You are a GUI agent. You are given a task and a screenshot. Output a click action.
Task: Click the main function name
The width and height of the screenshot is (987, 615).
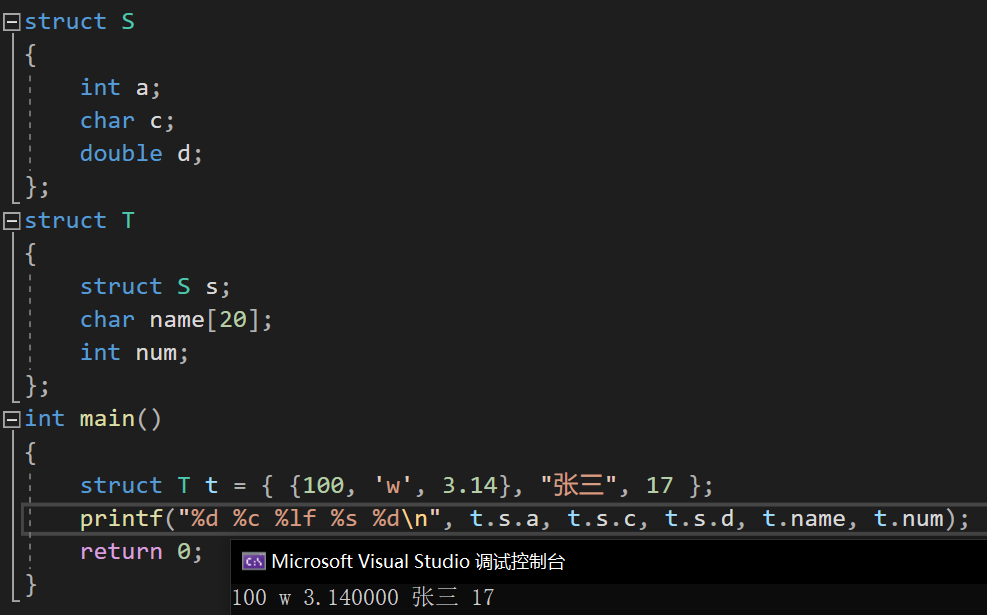(x=107, y=419)
